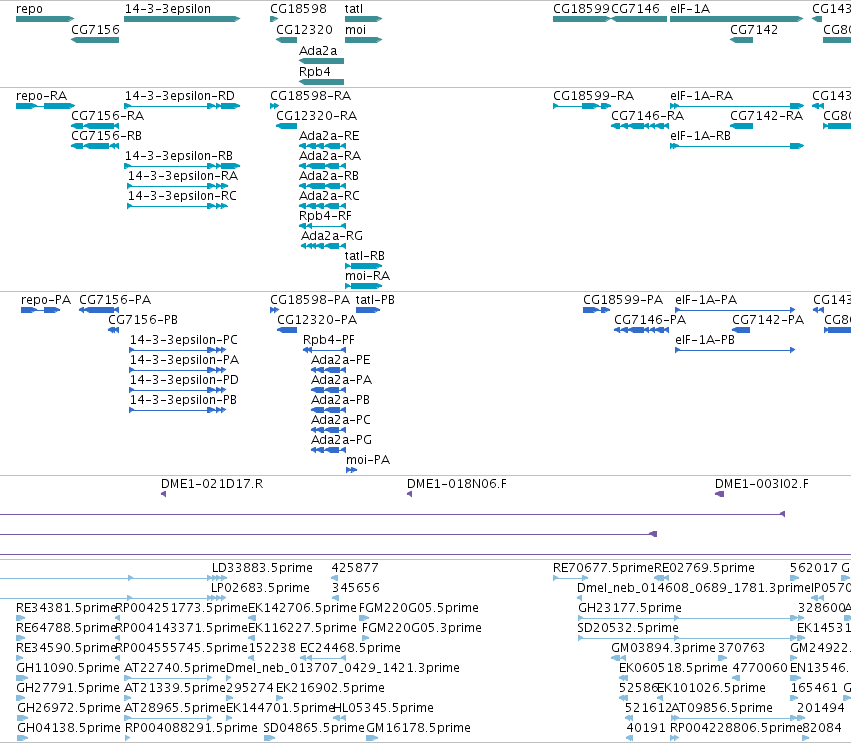Select the GM16178.5prime EST label
The image size is (851, 743).
[x=418, y=728]
